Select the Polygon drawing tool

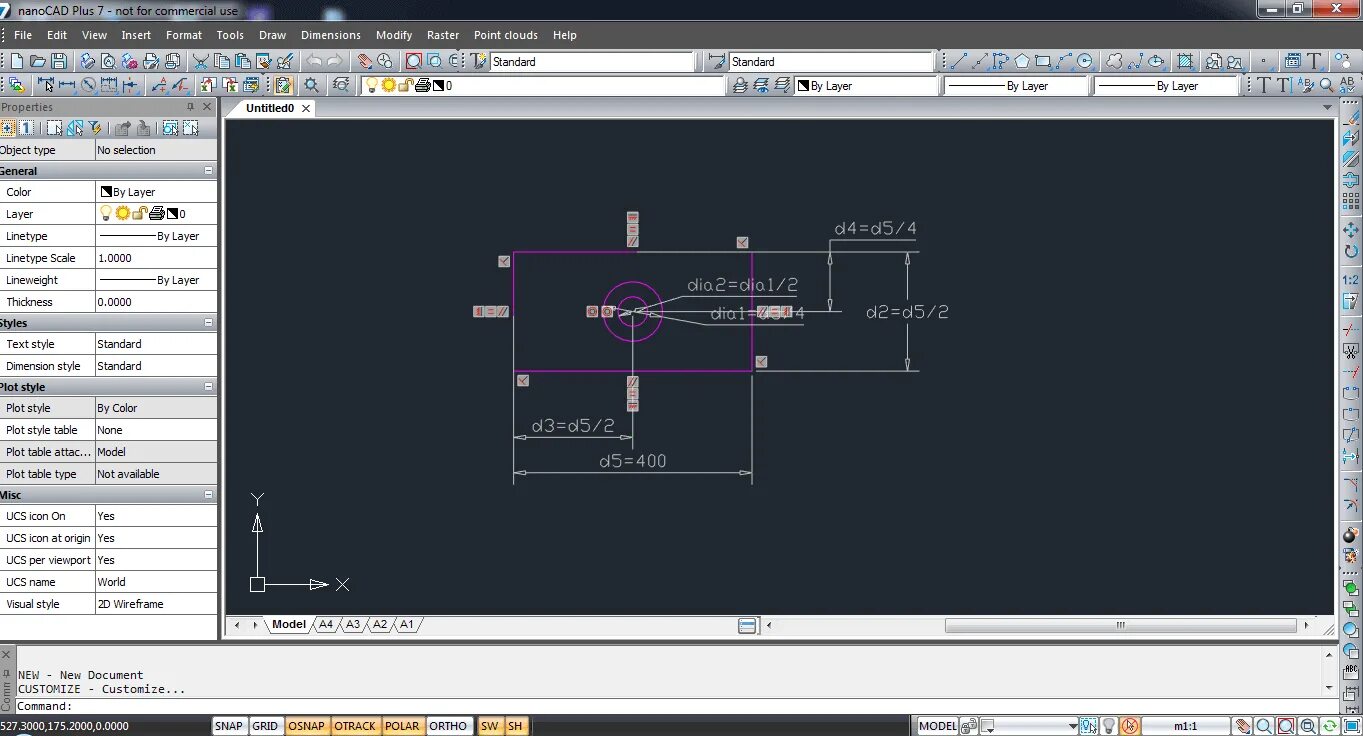pyautogui.click(x=1021, y=61)
